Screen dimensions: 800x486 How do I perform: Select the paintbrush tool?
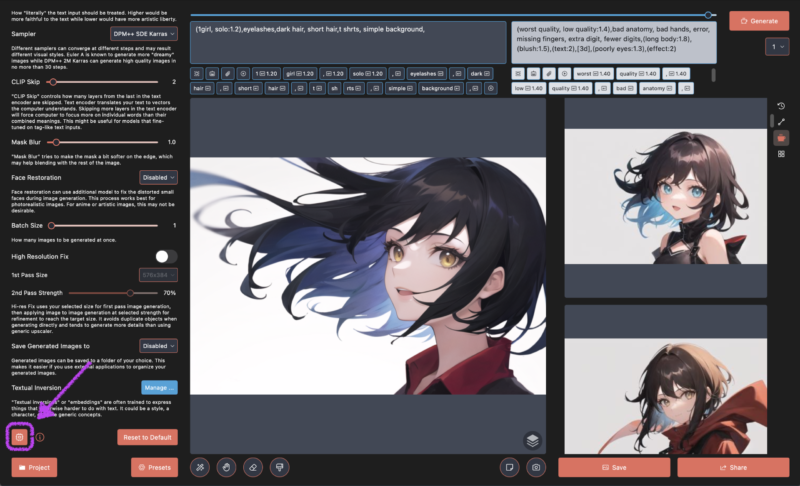coord(280,467)
